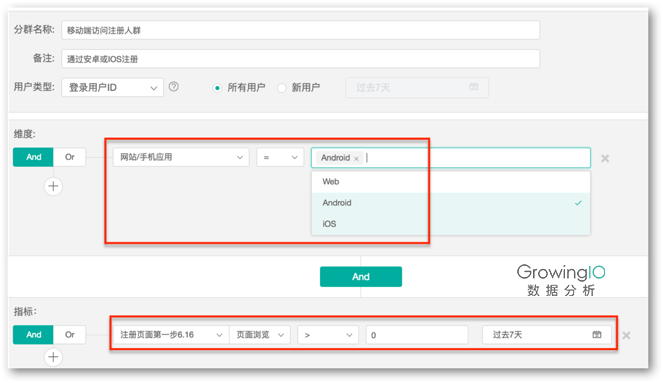Screen dimensions: 663x383
Task: Click the 备注 remark input field
Action: [301, 59]
